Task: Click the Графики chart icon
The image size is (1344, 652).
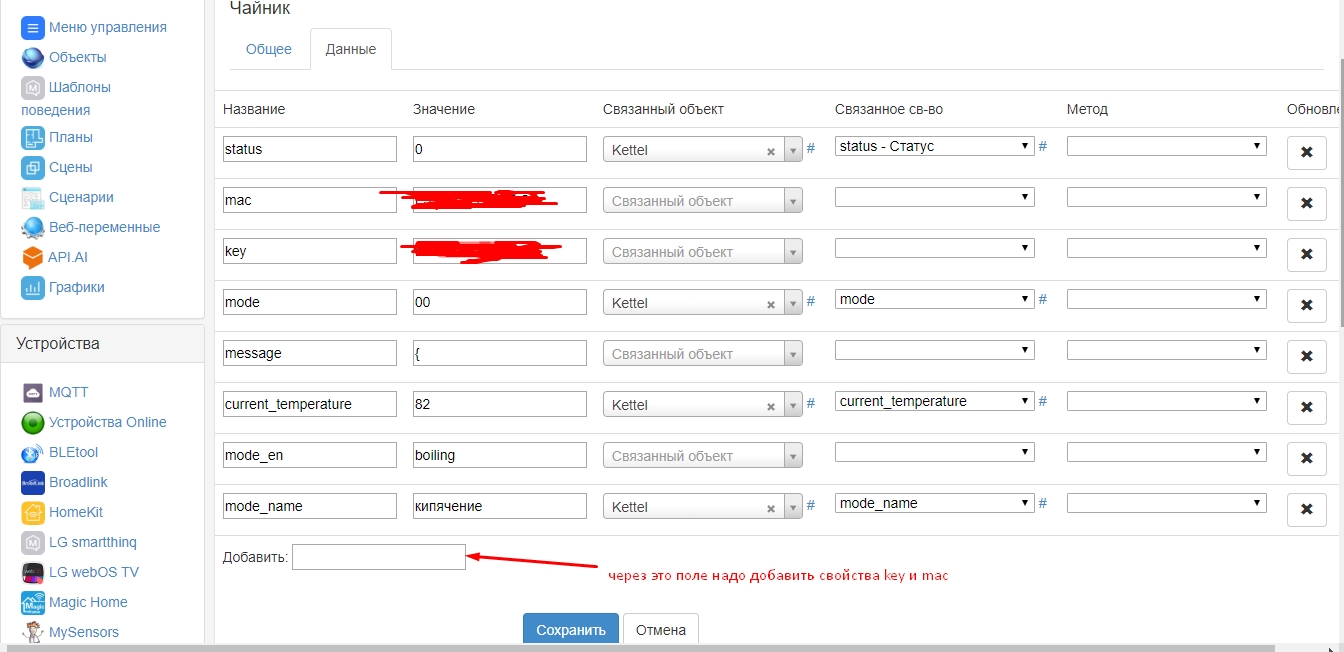Action: pyautogui.click(x=33, y=287)
